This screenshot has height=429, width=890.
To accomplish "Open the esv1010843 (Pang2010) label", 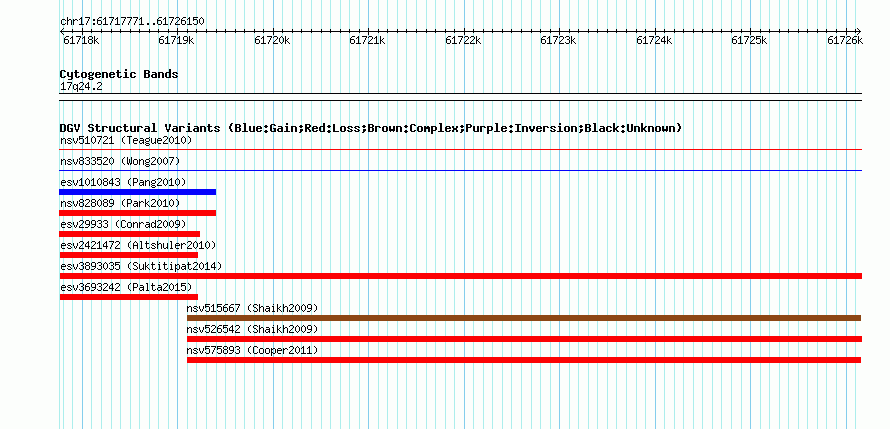I will [x=123, y=182].
